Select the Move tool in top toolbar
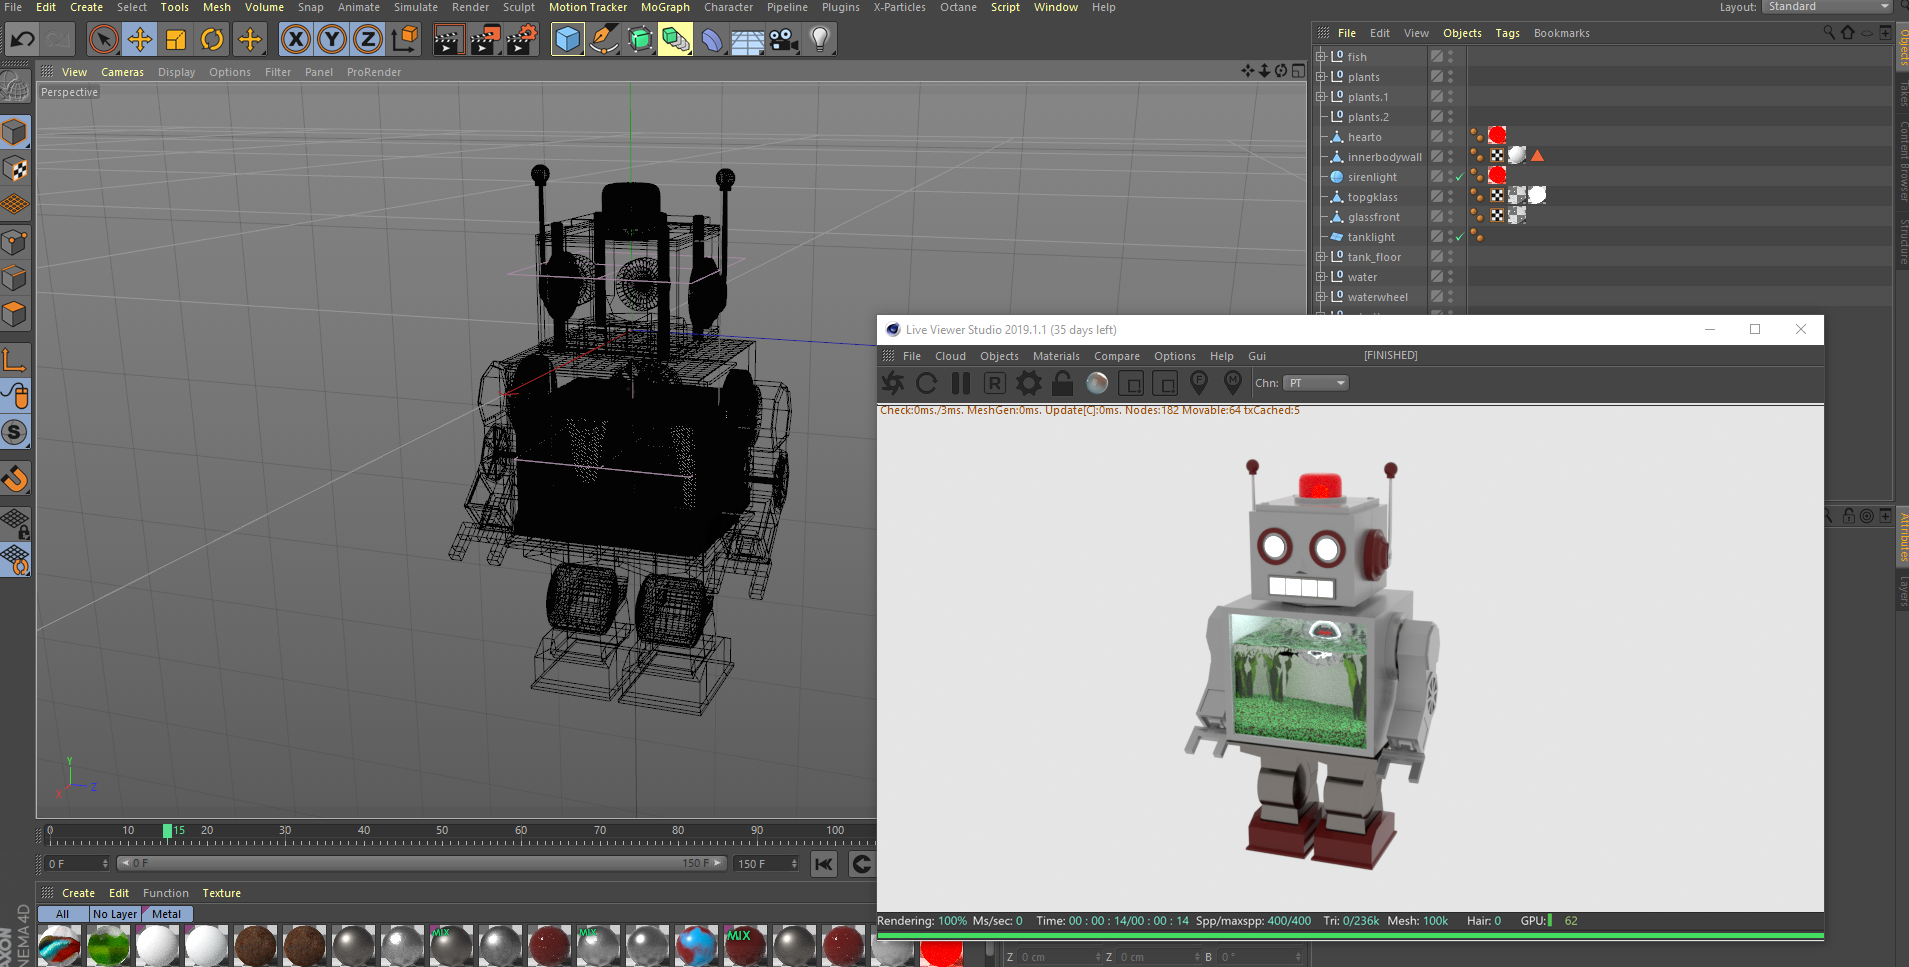The height and width of the screenshot is (967, 1909). 140,40
